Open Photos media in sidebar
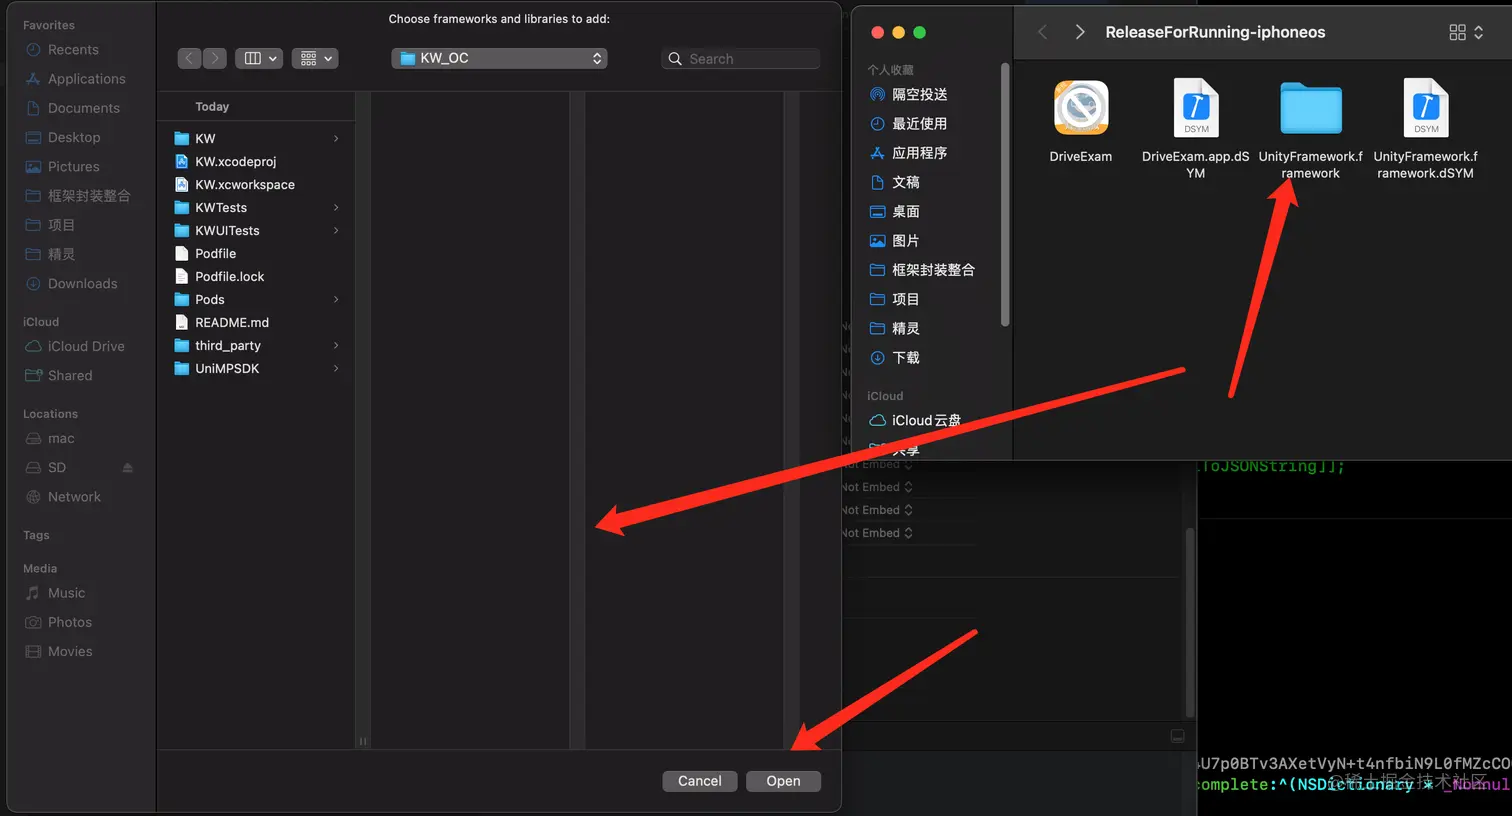Viewport: 1512px width, 816px height. coord(58,622)
